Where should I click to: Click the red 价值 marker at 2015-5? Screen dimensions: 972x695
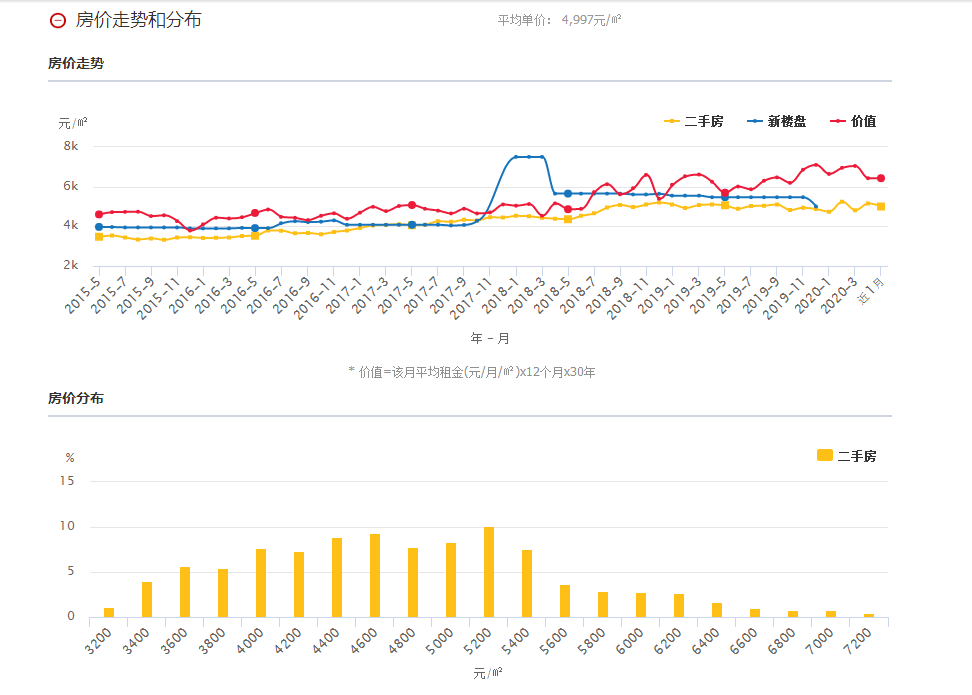click(x=99, y=214)
